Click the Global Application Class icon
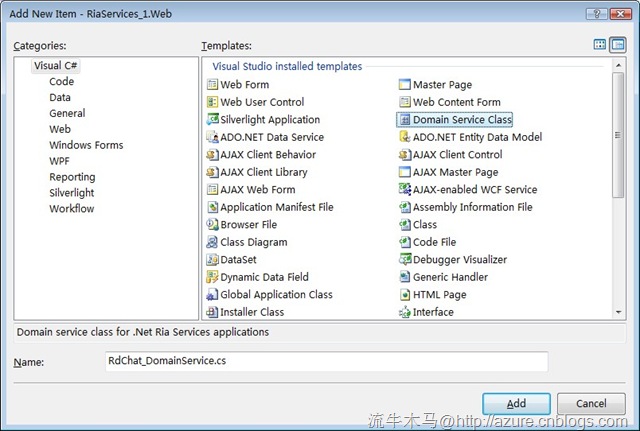 212,295
